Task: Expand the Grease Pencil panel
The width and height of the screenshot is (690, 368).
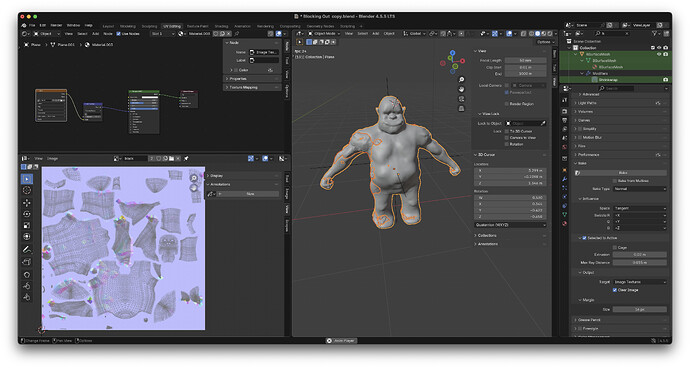Action: (620, 320)
